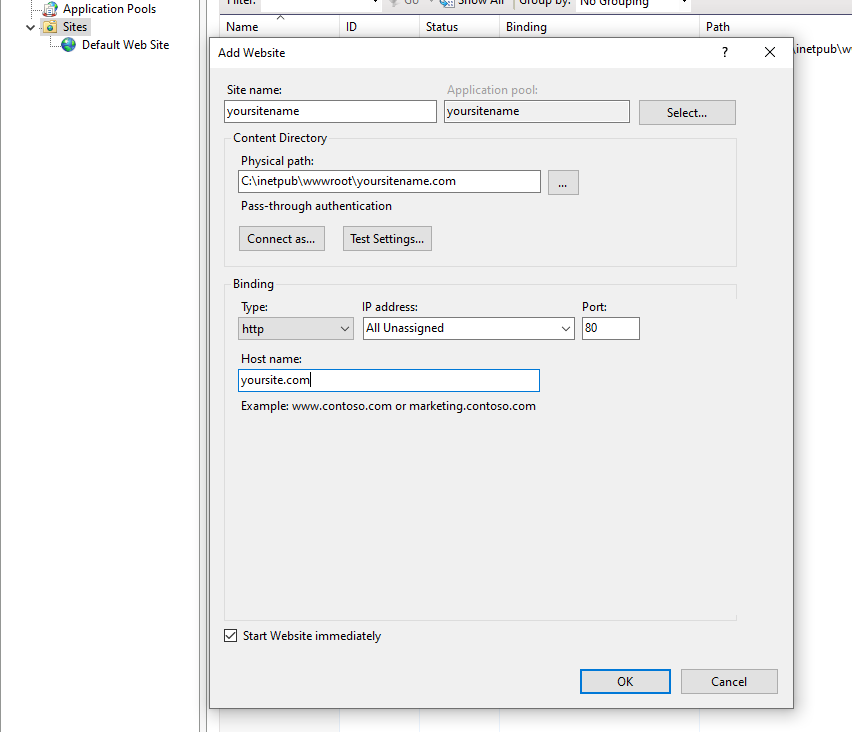Click the Pass-through authentication text
Screen dimensions: 852x732
pyautogui.click(x=316, y=206)
